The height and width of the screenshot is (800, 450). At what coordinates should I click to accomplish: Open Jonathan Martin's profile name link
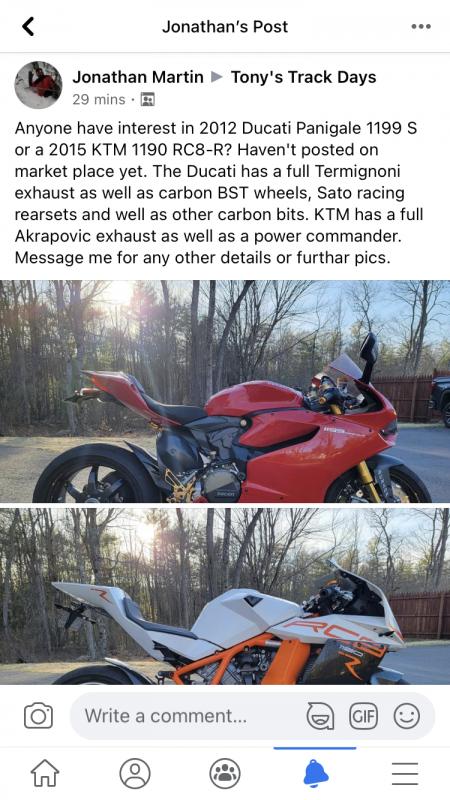click(138, 77)
